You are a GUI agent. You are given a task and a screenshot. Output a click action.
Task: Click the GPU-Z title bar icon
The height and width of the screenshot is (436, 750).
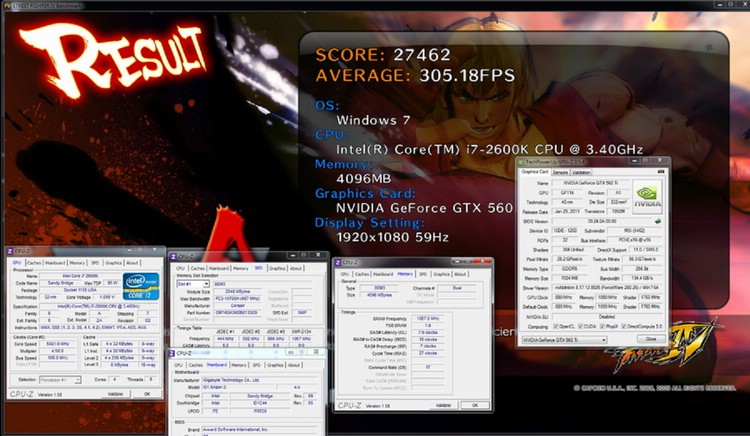click(522, 162)
